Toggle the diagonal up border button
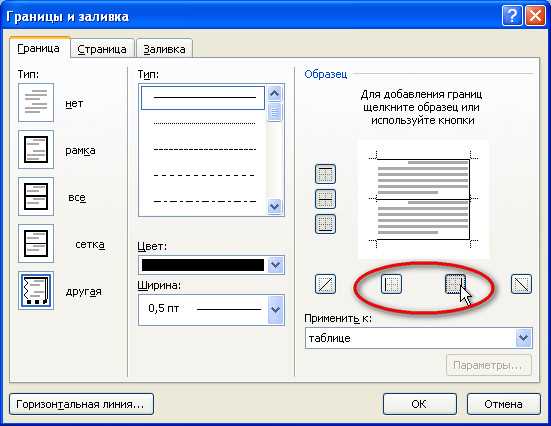The image size is (551, 426). point(325,284)
